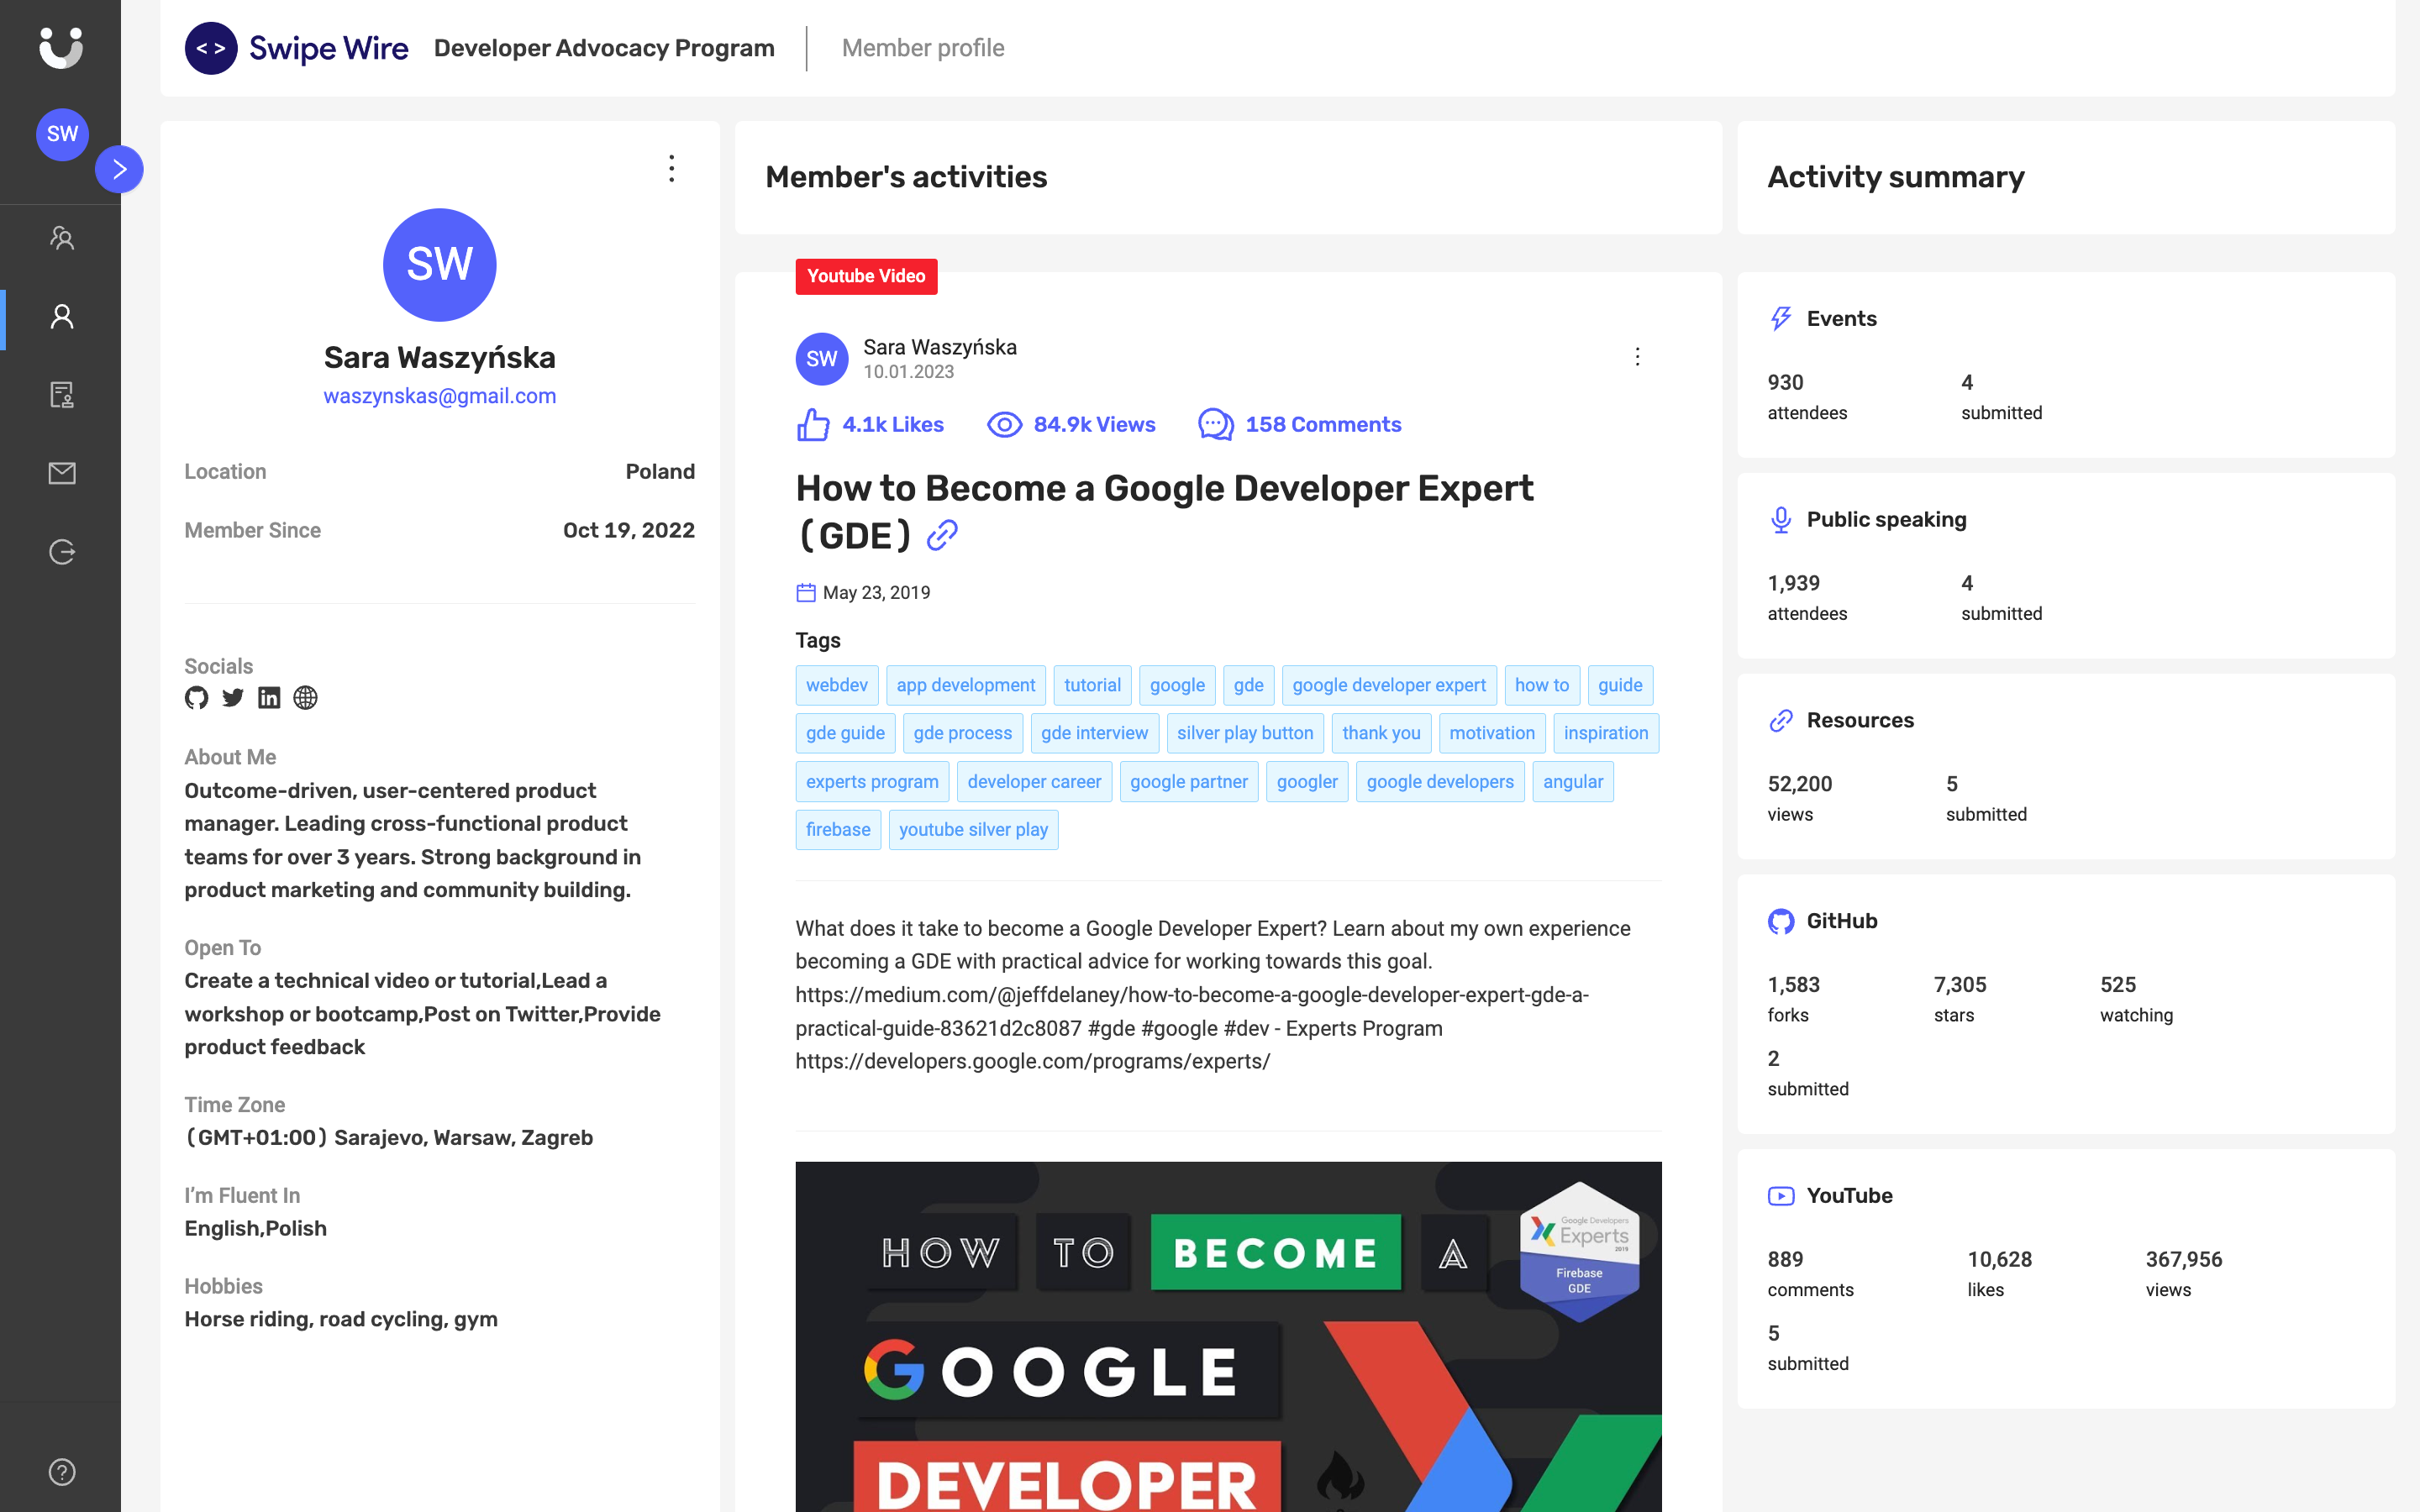2420x1512 pixels.
Task: Select the 'google developer expert' tag
Action: [1388, 685]
